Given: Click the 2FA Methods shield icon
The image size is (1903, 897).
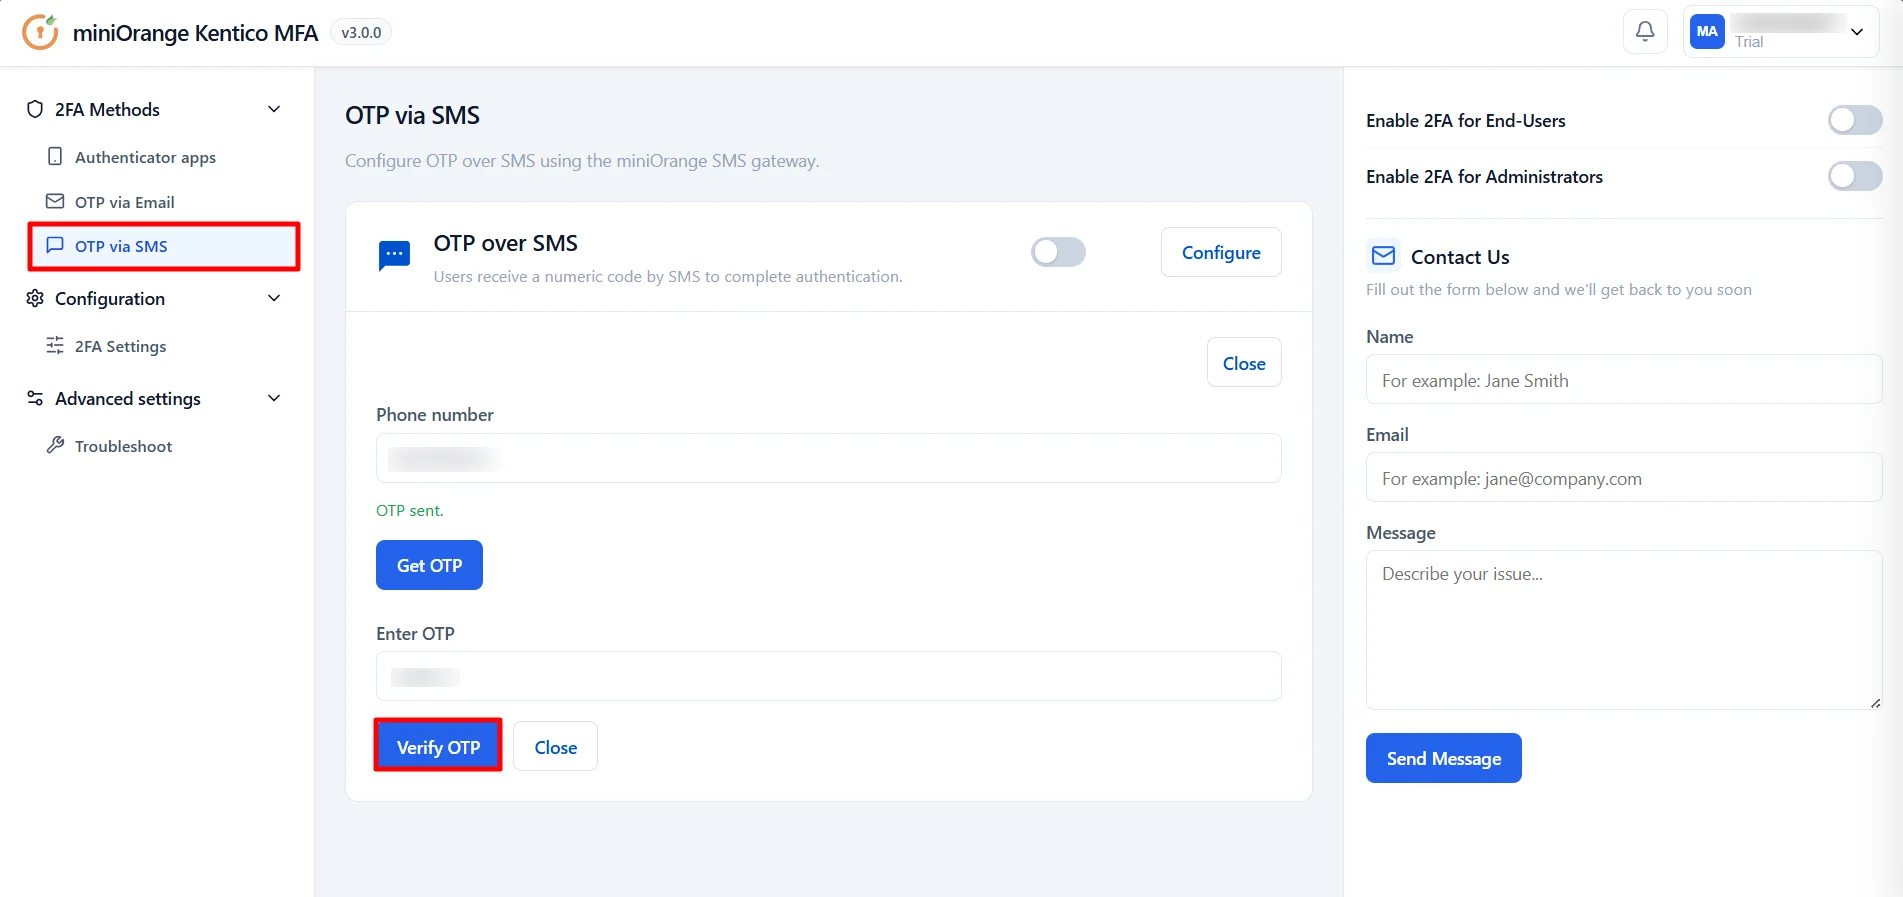Looking at the screenshot, I should pos(35,109).
